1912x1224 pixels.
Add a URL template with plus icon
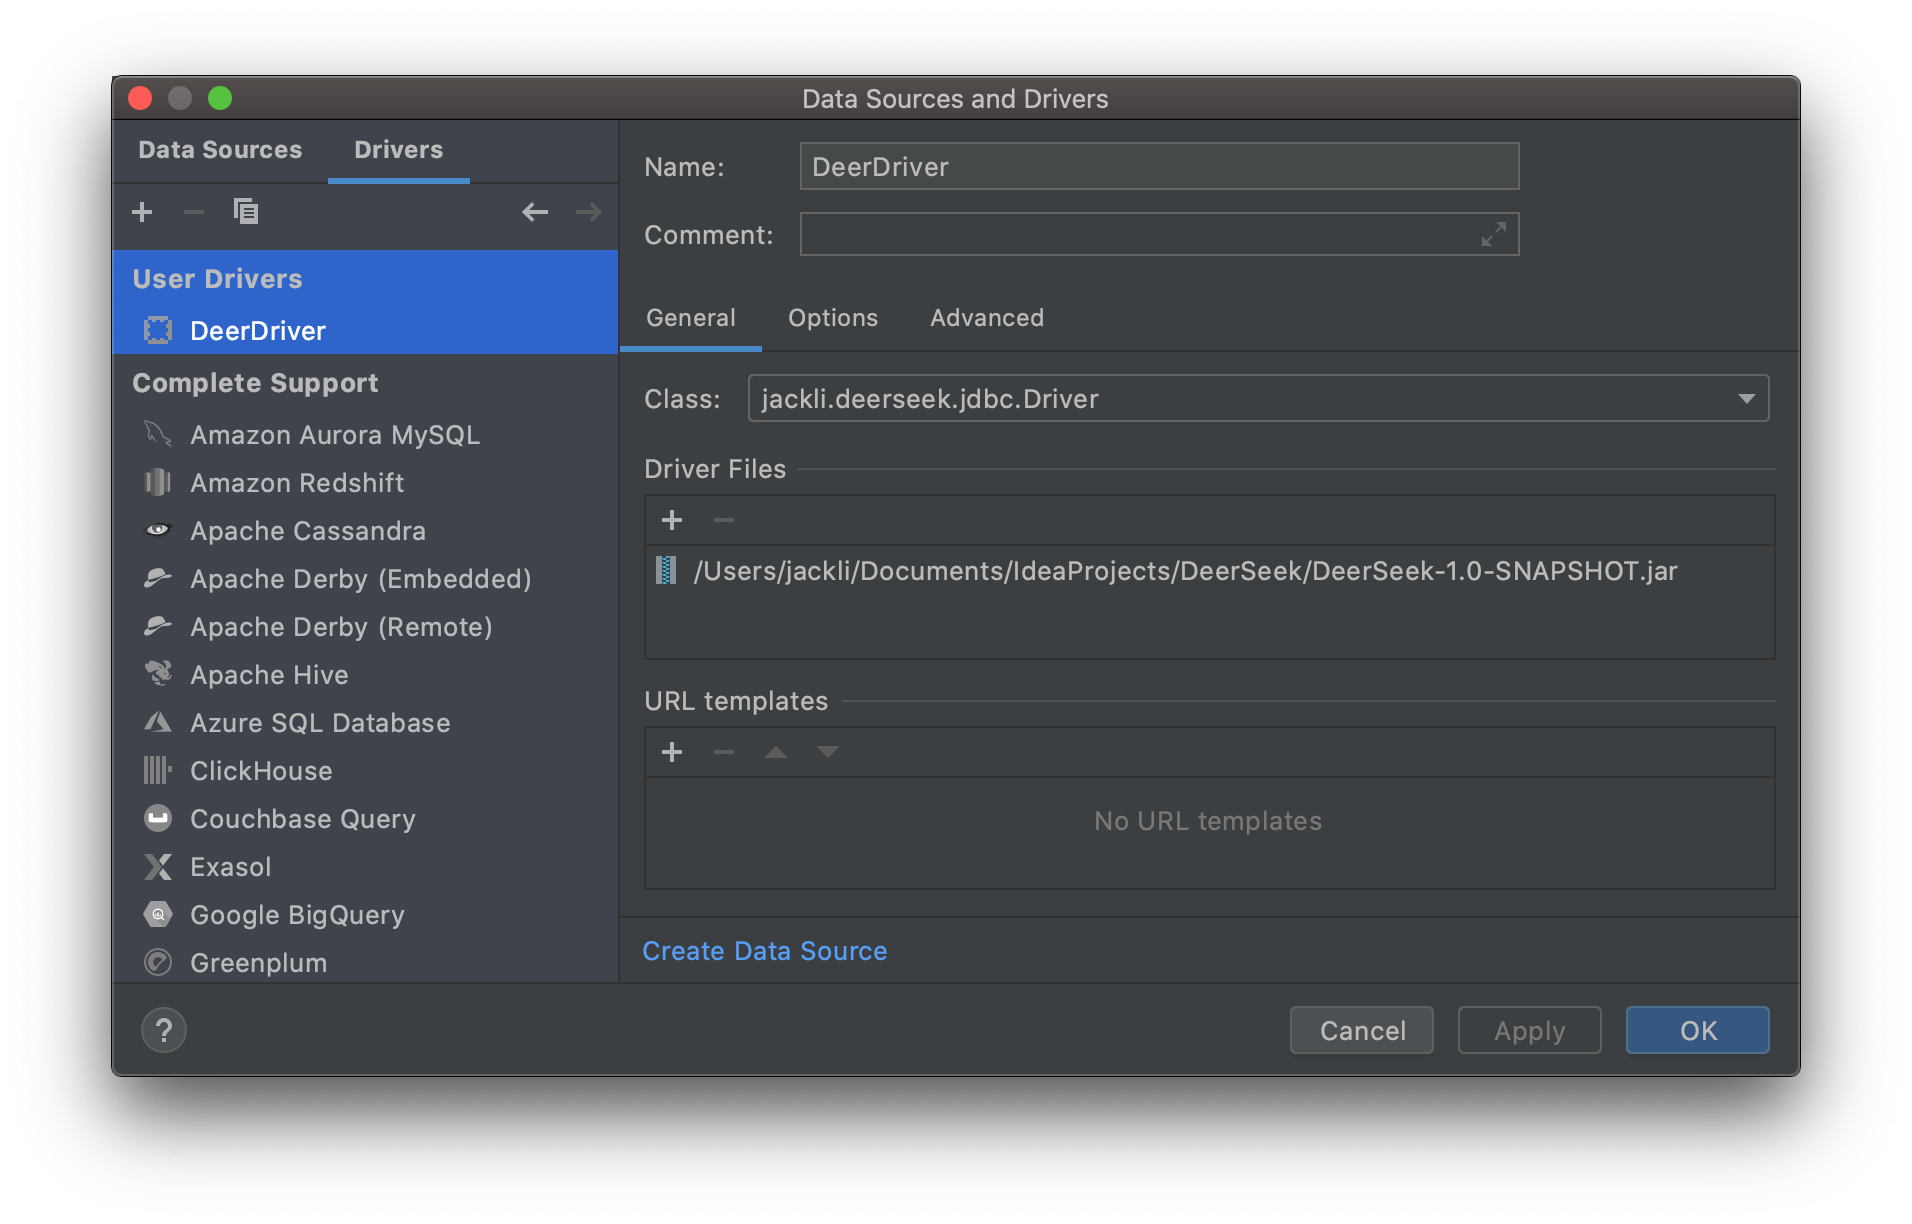click(672, 752)
